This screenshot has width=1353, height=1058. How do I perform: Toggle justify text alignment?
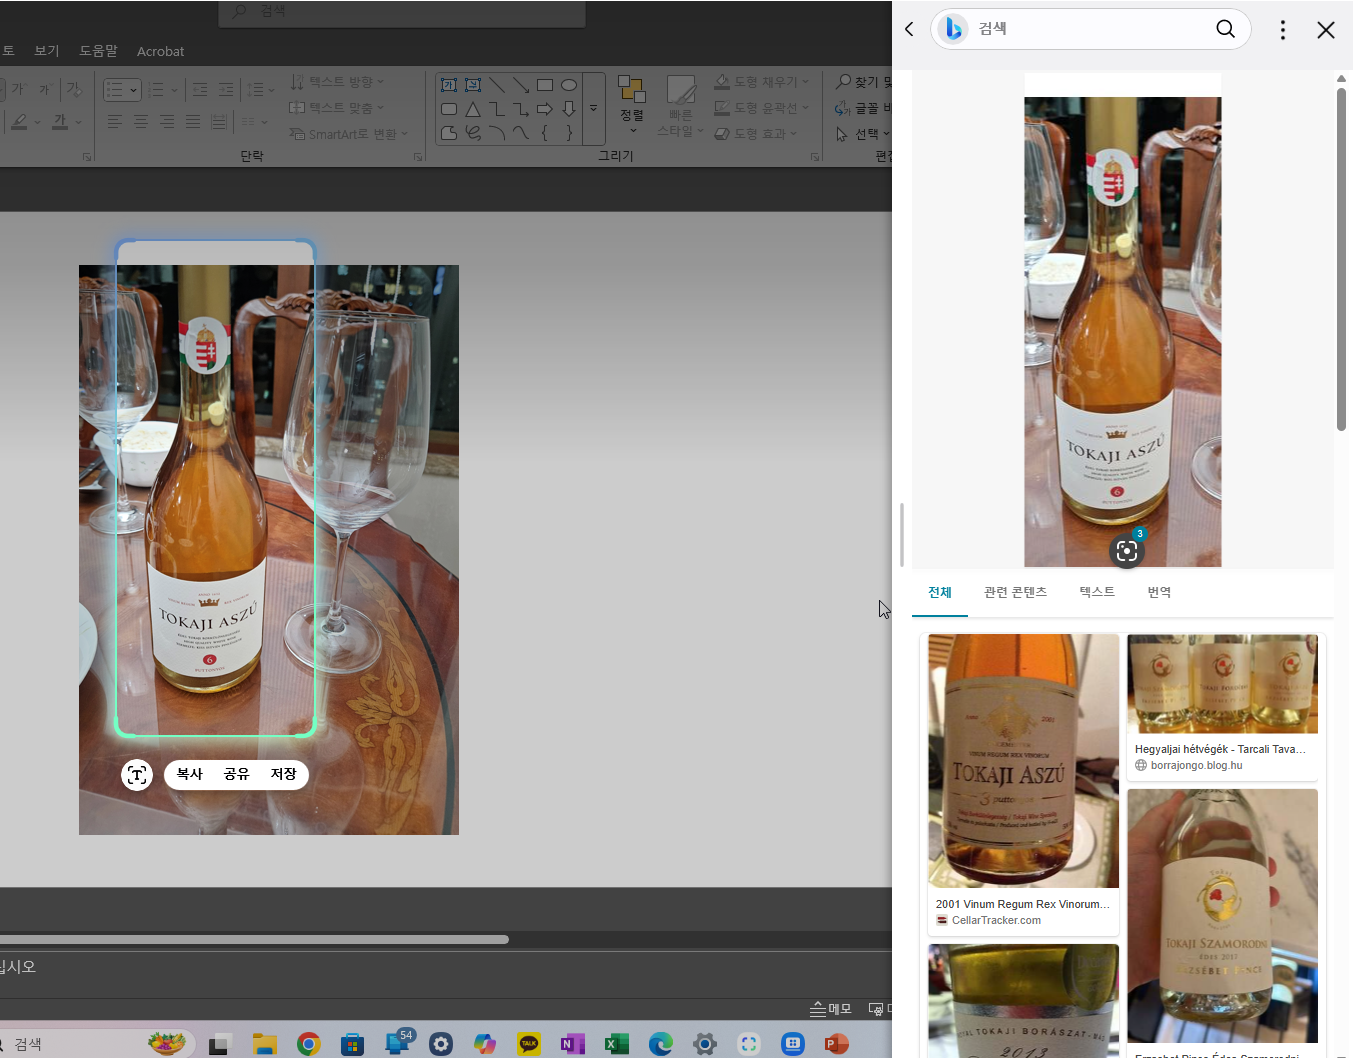tap(193, 122)
